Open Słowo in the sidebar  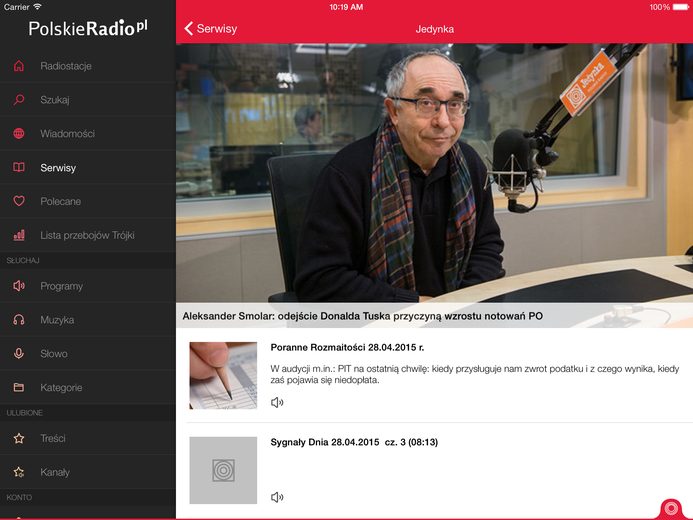point(88,353)
